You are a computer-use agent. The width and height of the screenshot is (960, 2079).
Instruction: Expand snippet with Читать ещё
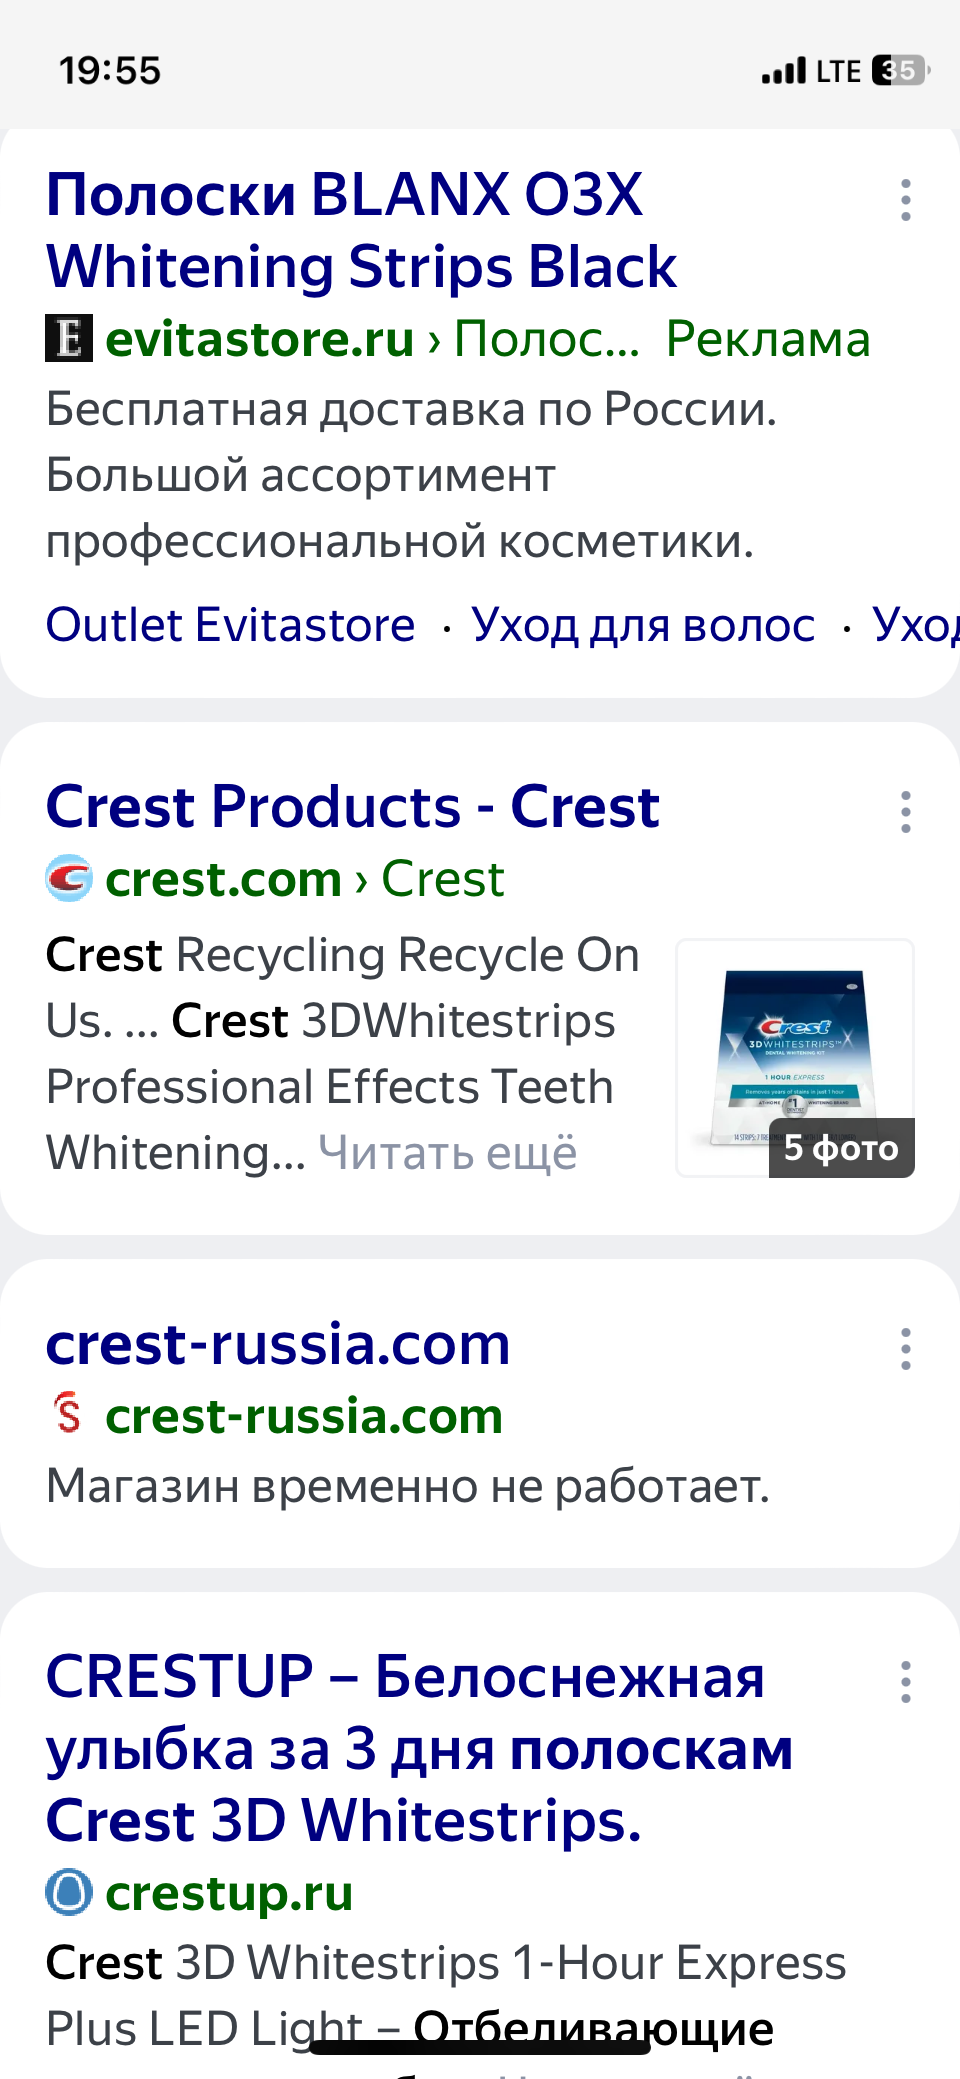tap(448, 1153)
